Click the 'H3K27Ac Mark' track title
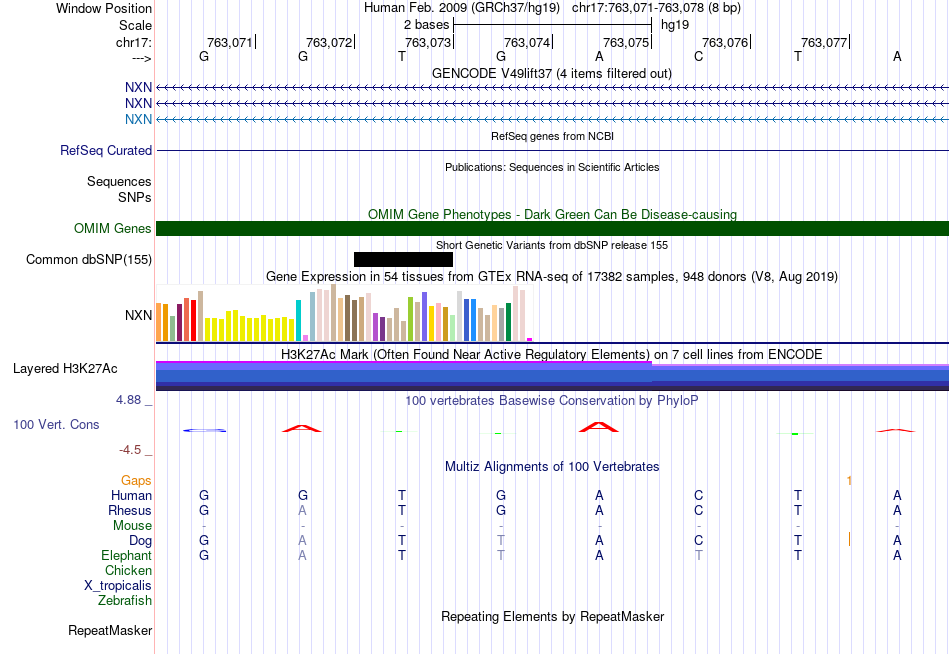 click(x=552, y=355)
